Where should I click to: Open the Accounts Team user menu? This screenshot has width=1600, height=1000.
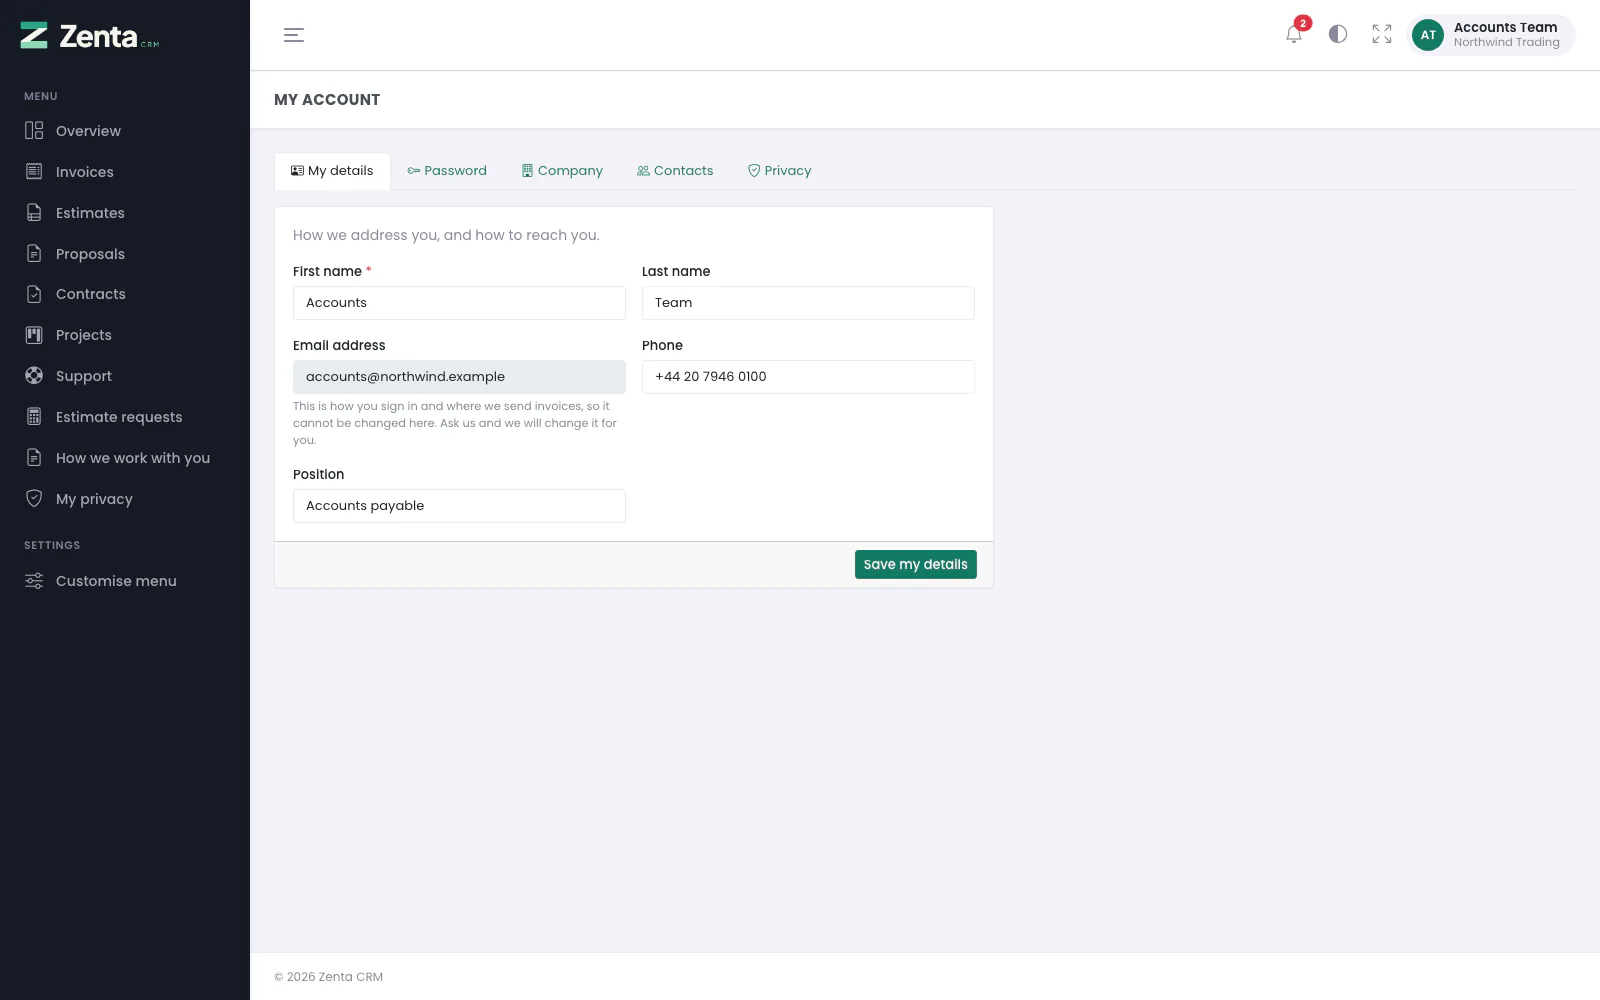tap(1491, 35)
